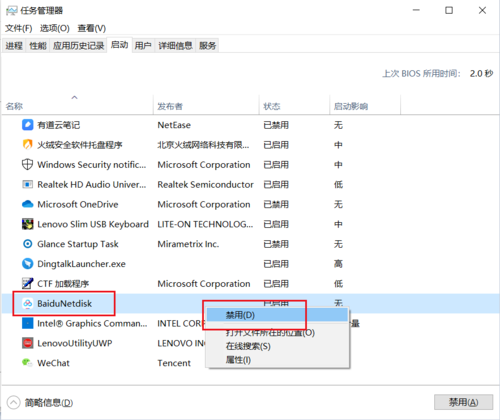Viewport: 500px width, 420px height.
Task: Click the Mirametrix Inc. publisher cell
Action: 188,244
